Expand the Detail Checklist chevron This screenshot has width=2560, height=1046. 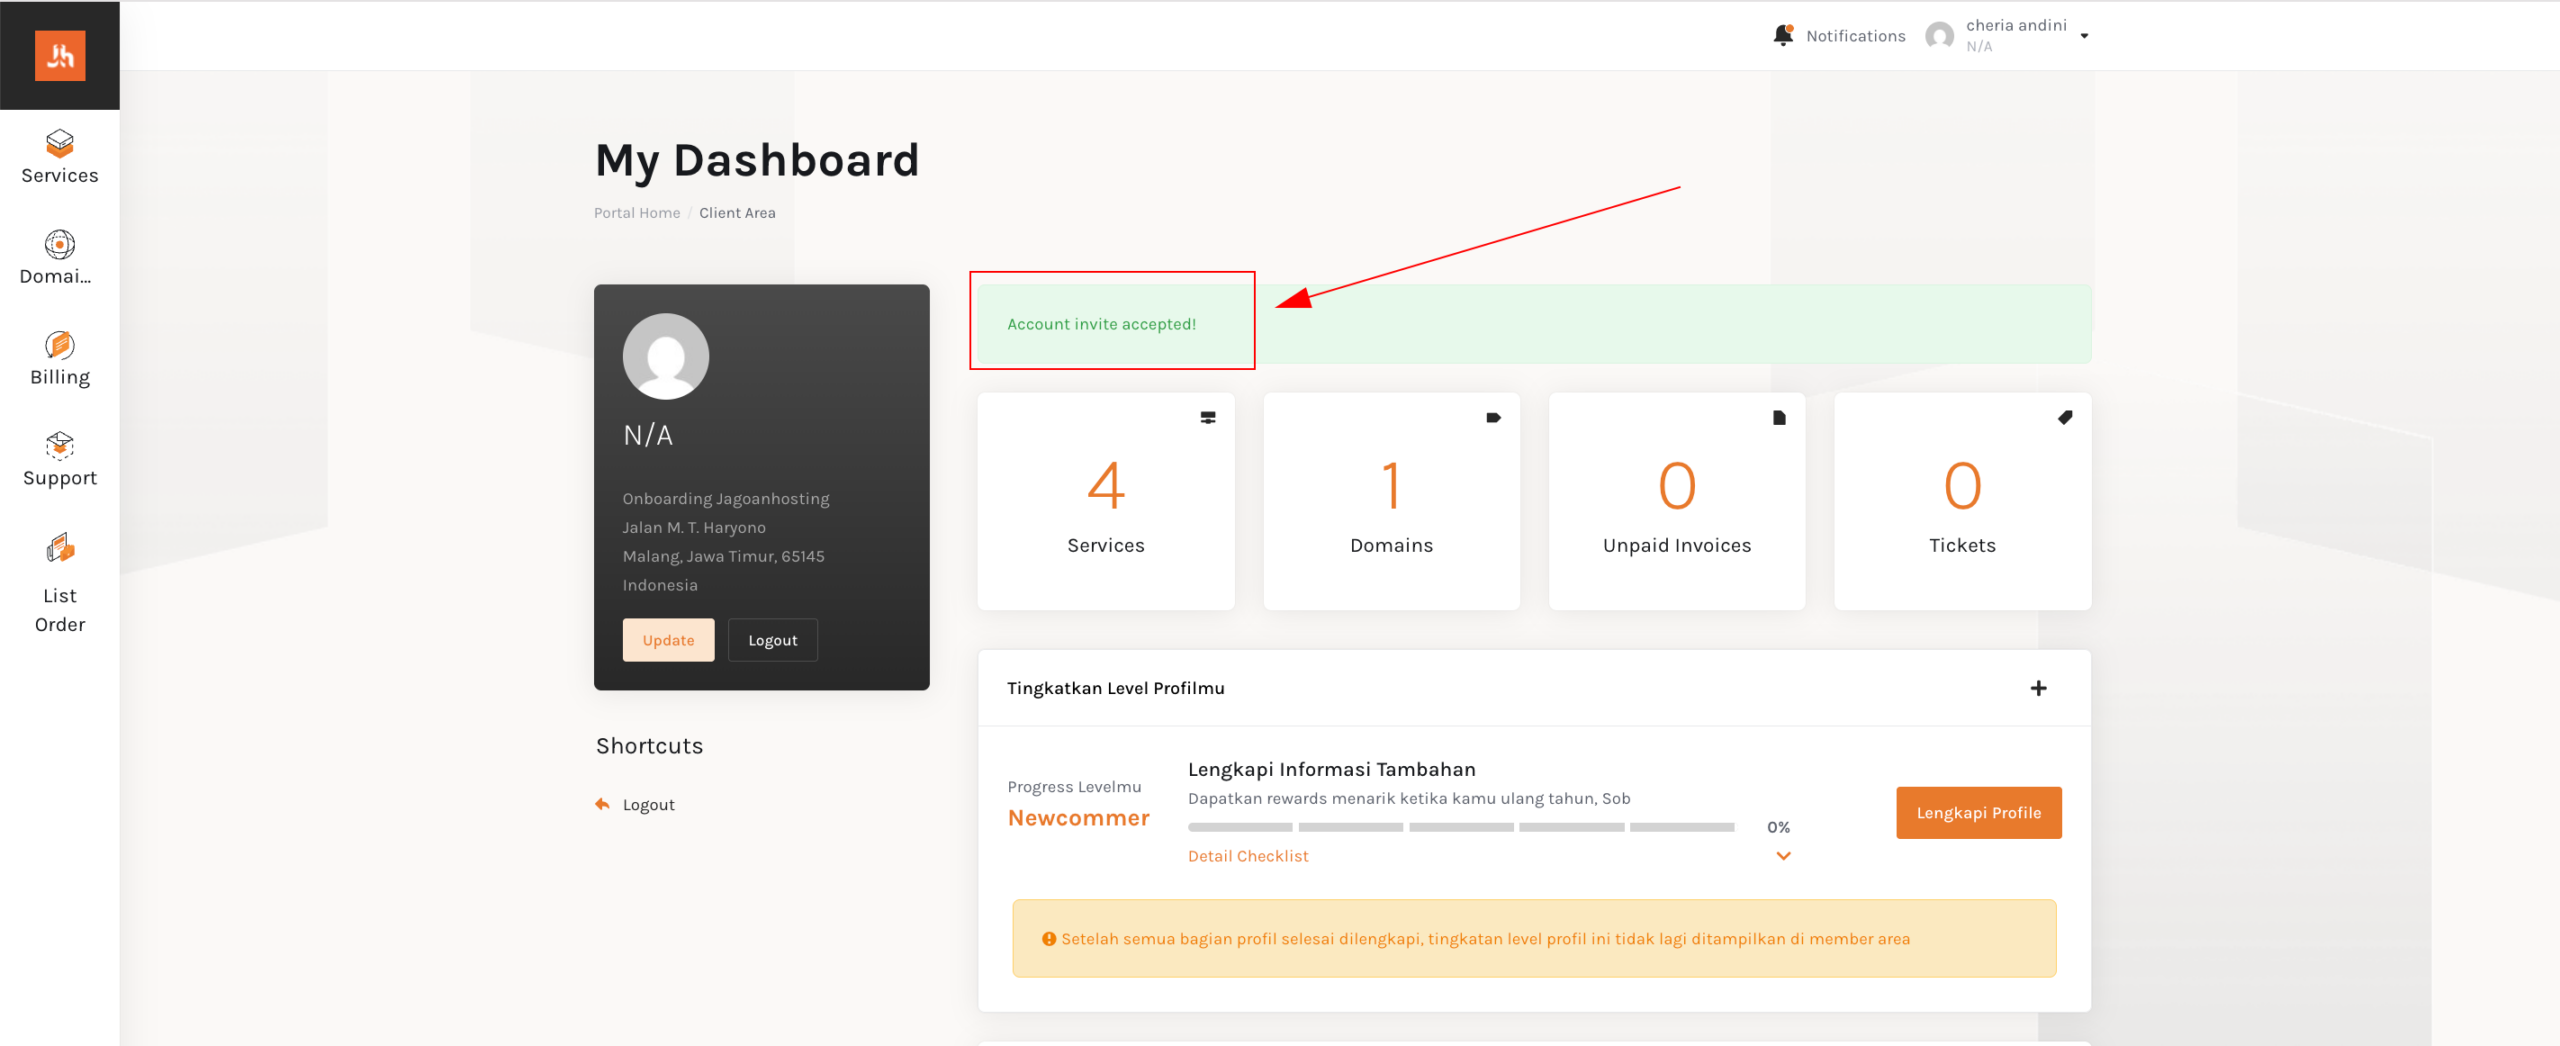(1783, 856)
